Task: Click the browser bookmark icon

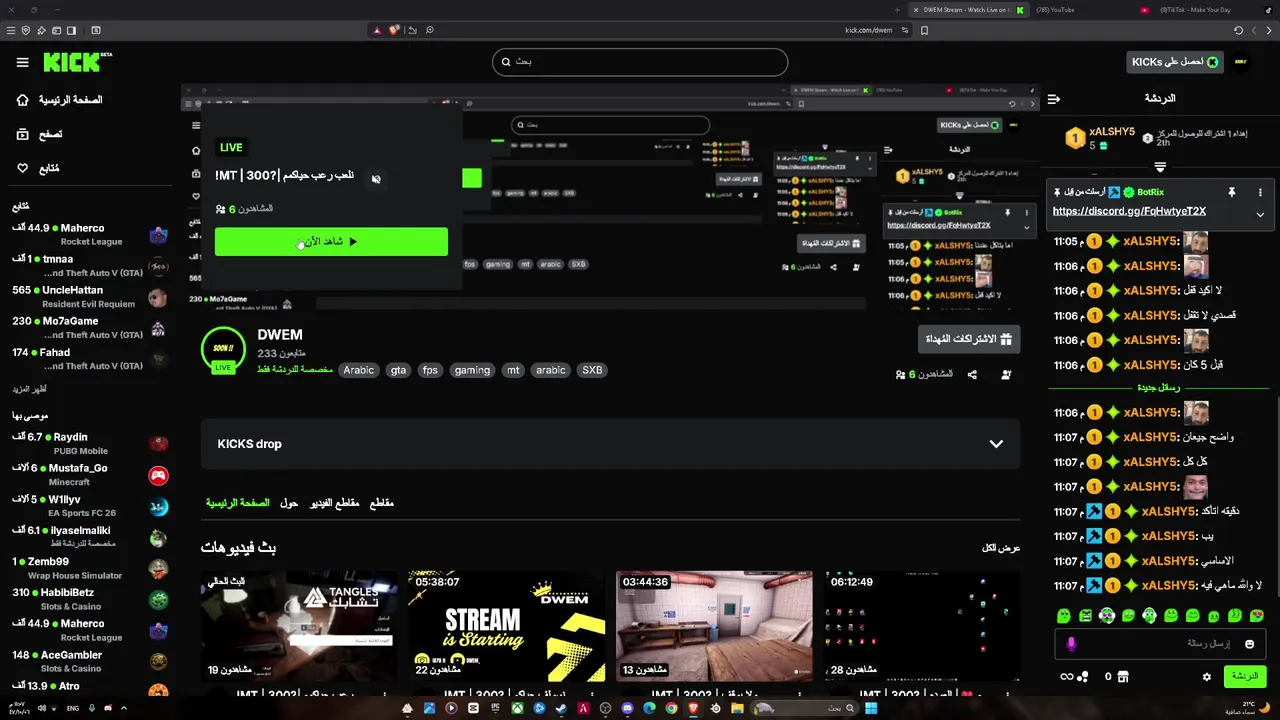Action: pyautogui.click(x=924, y=30)
